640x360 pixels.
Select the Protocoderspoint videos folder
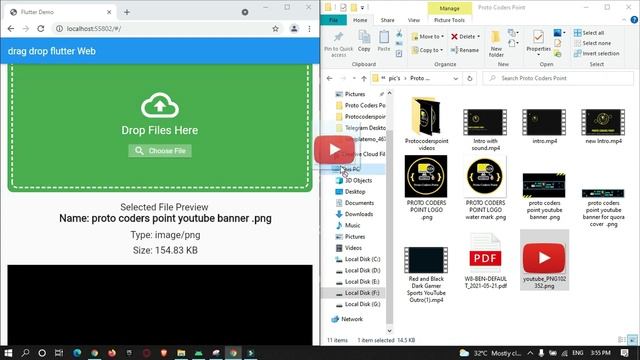427,124
